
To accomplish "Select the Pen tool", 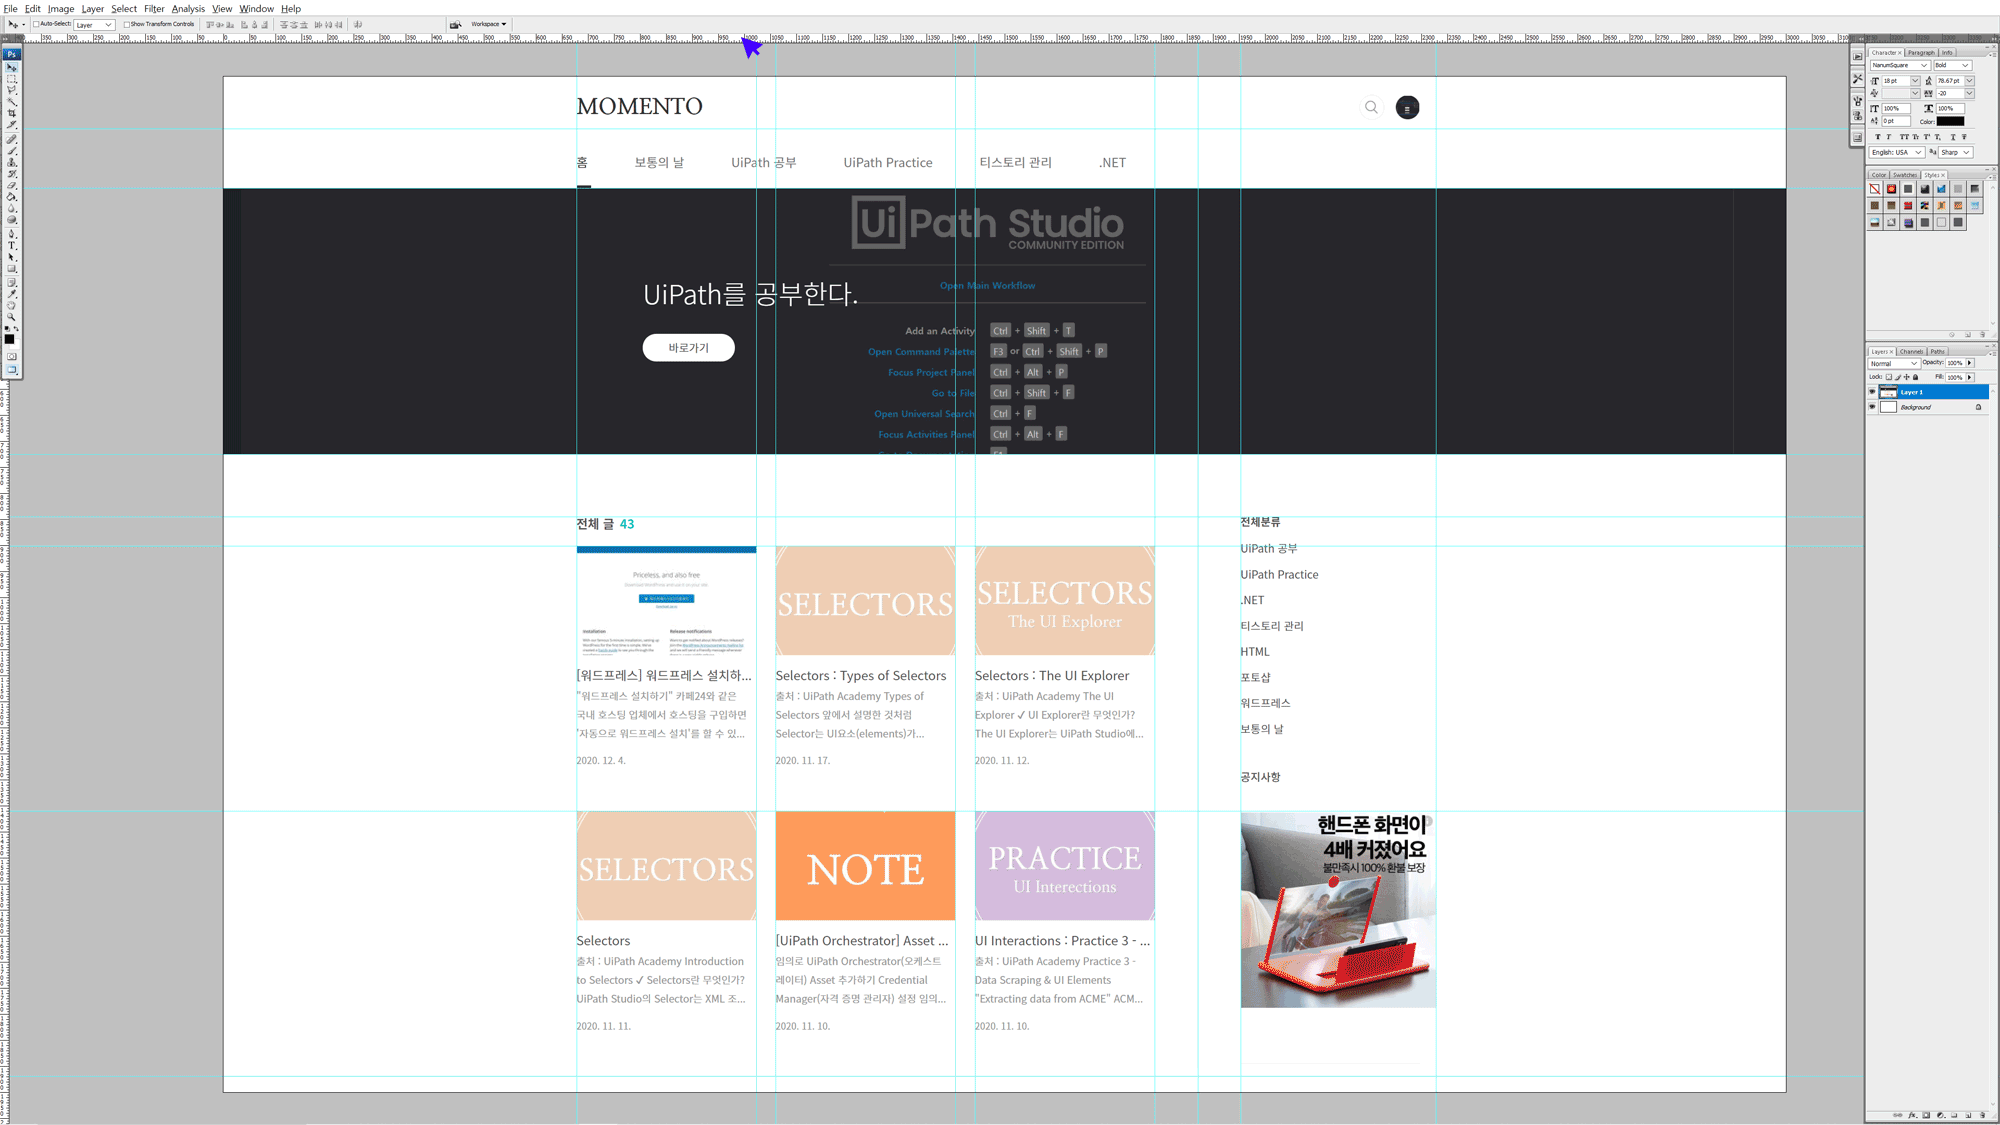I will pos(12,233).
